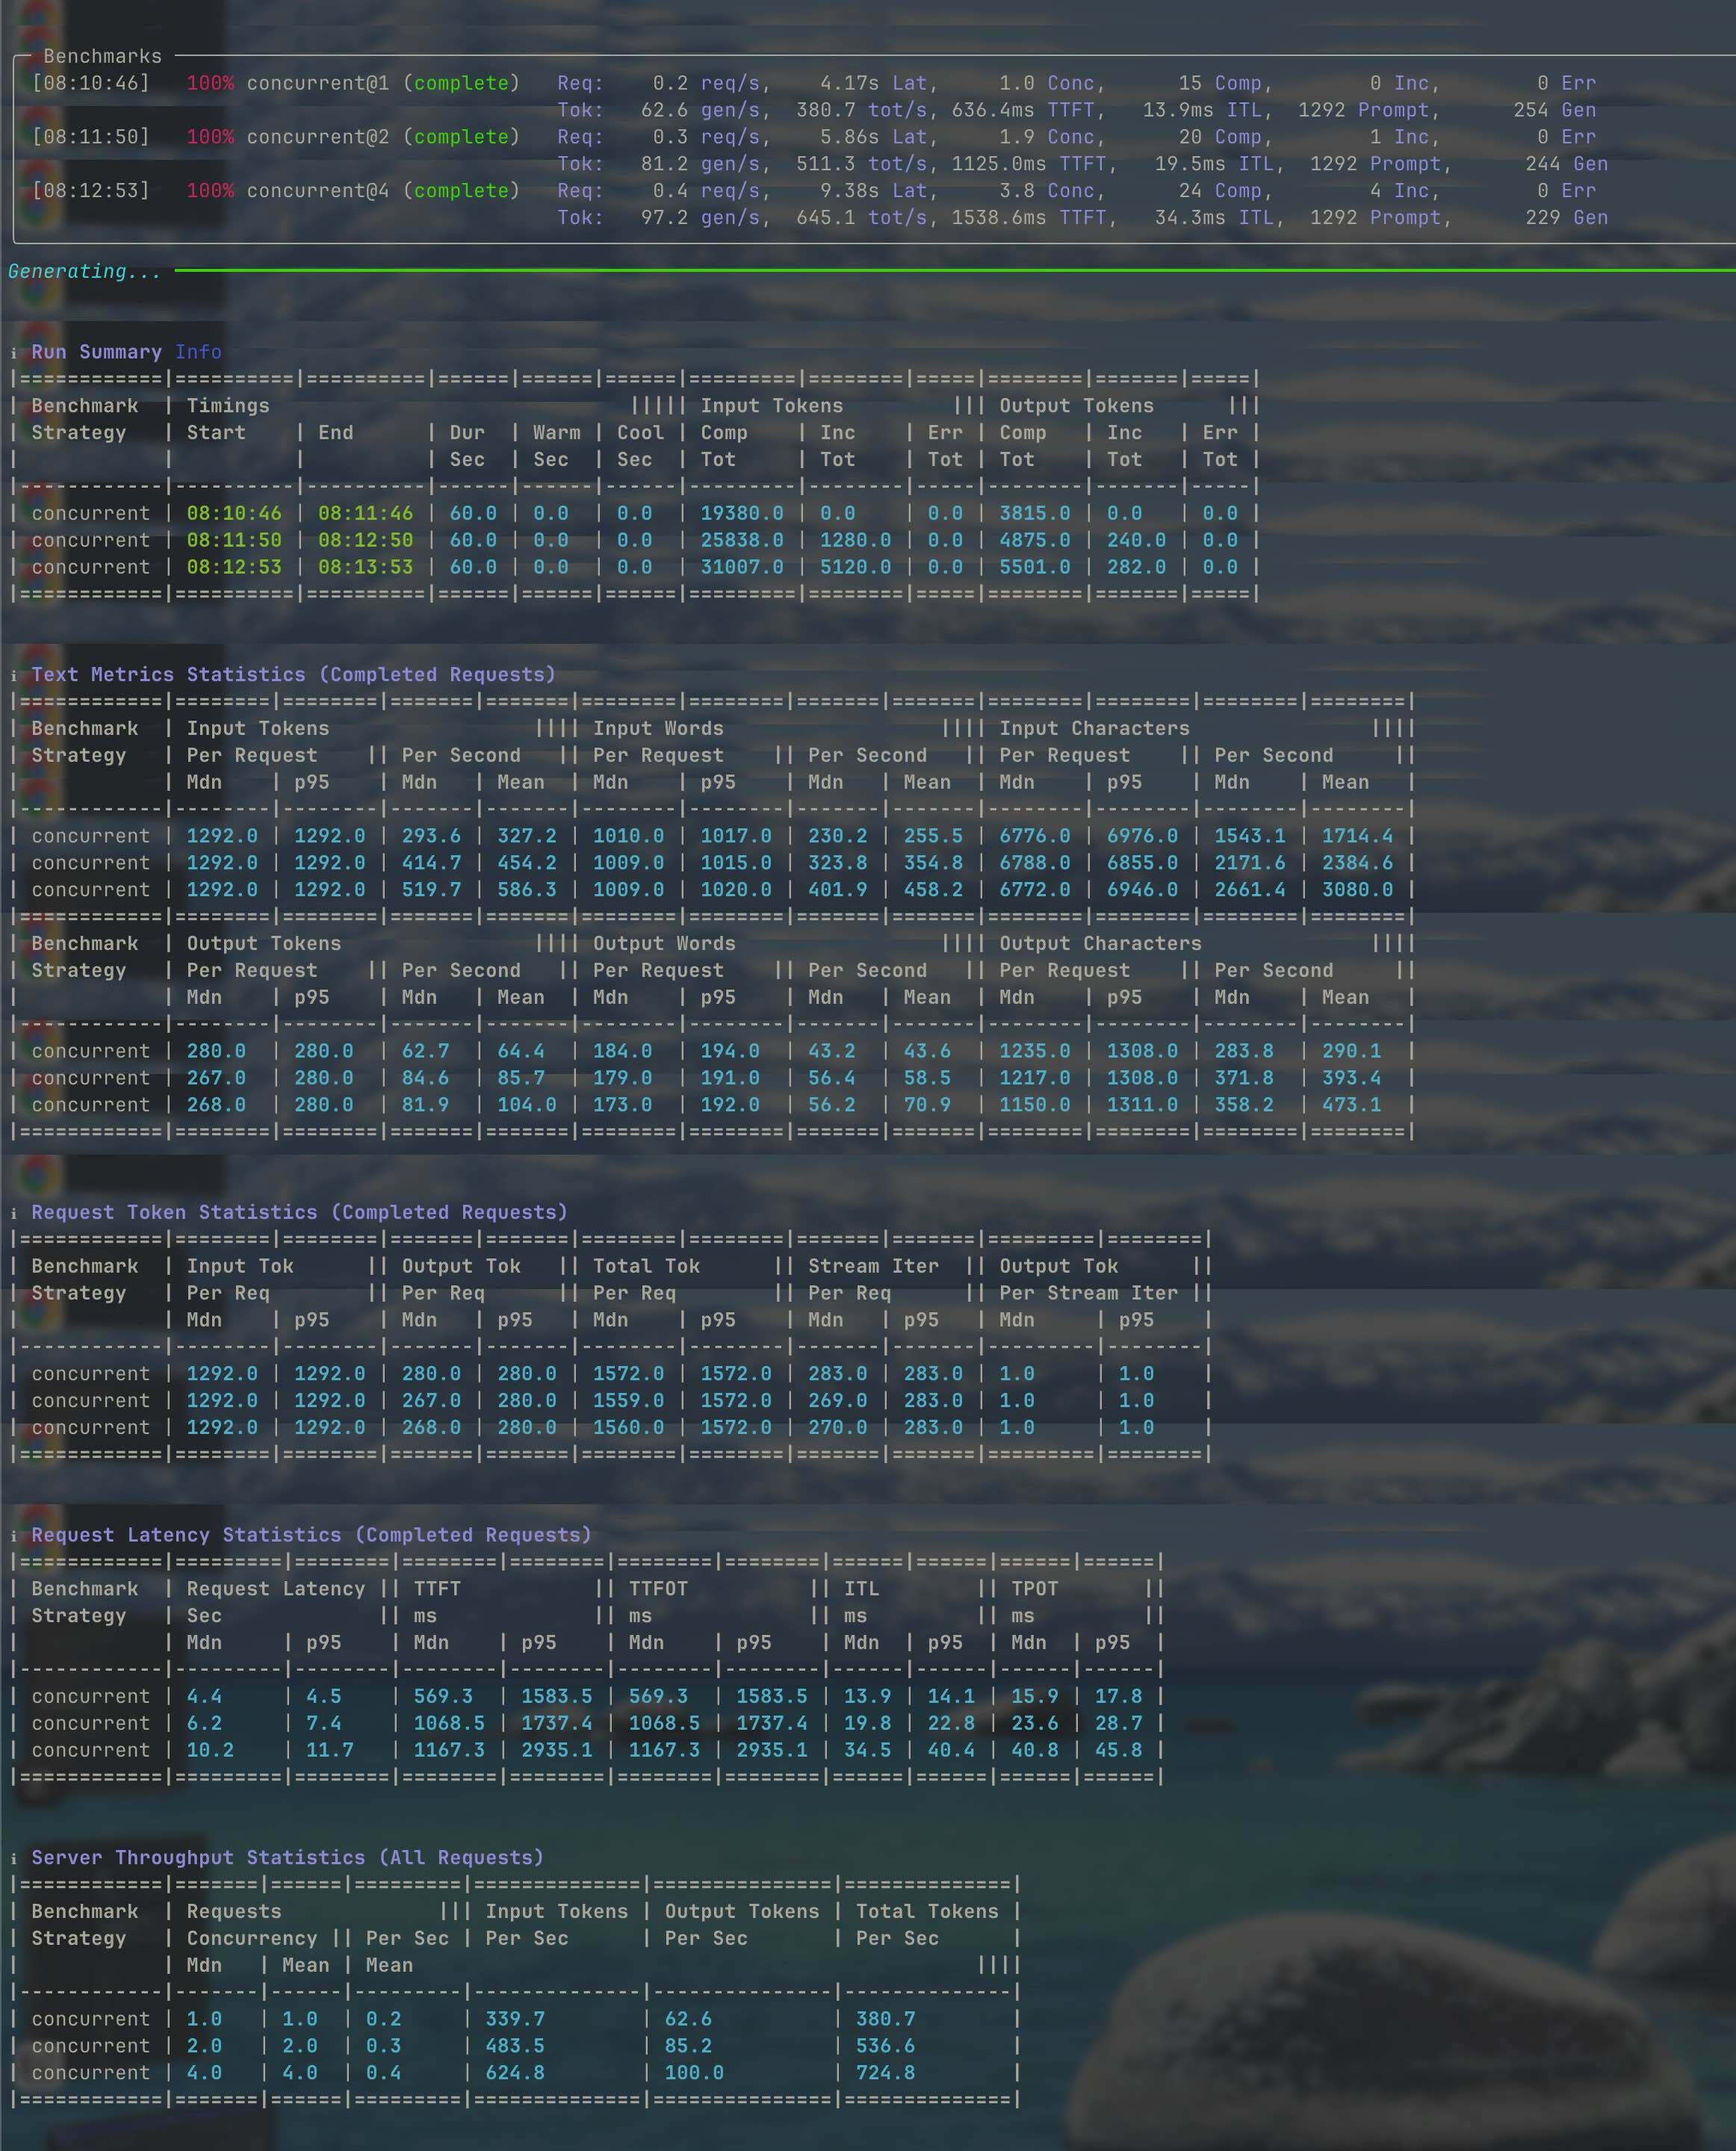Select ITL p95 value 40.4
Viewport: 1736px width, 2151px height.
click(950, 1750)
